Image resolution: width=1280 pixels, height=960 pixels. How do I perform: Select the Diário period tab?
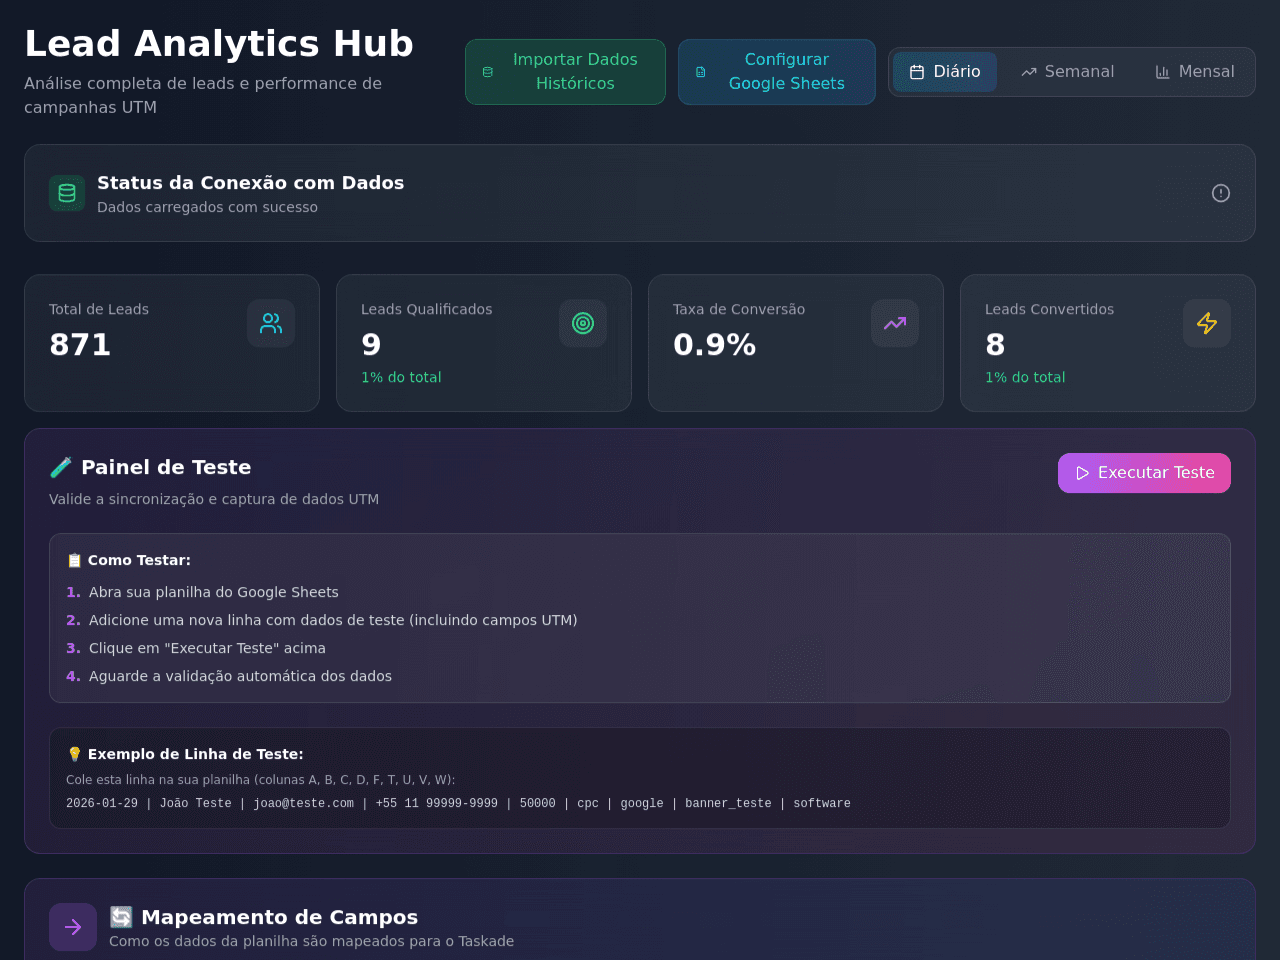[945, 72]
